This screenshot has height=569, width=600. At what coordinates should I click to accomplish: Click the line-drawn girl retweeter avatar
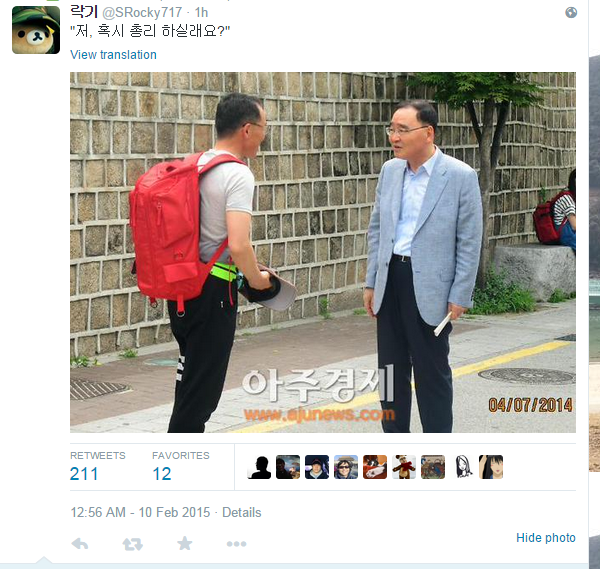click(x=462, y=467)
